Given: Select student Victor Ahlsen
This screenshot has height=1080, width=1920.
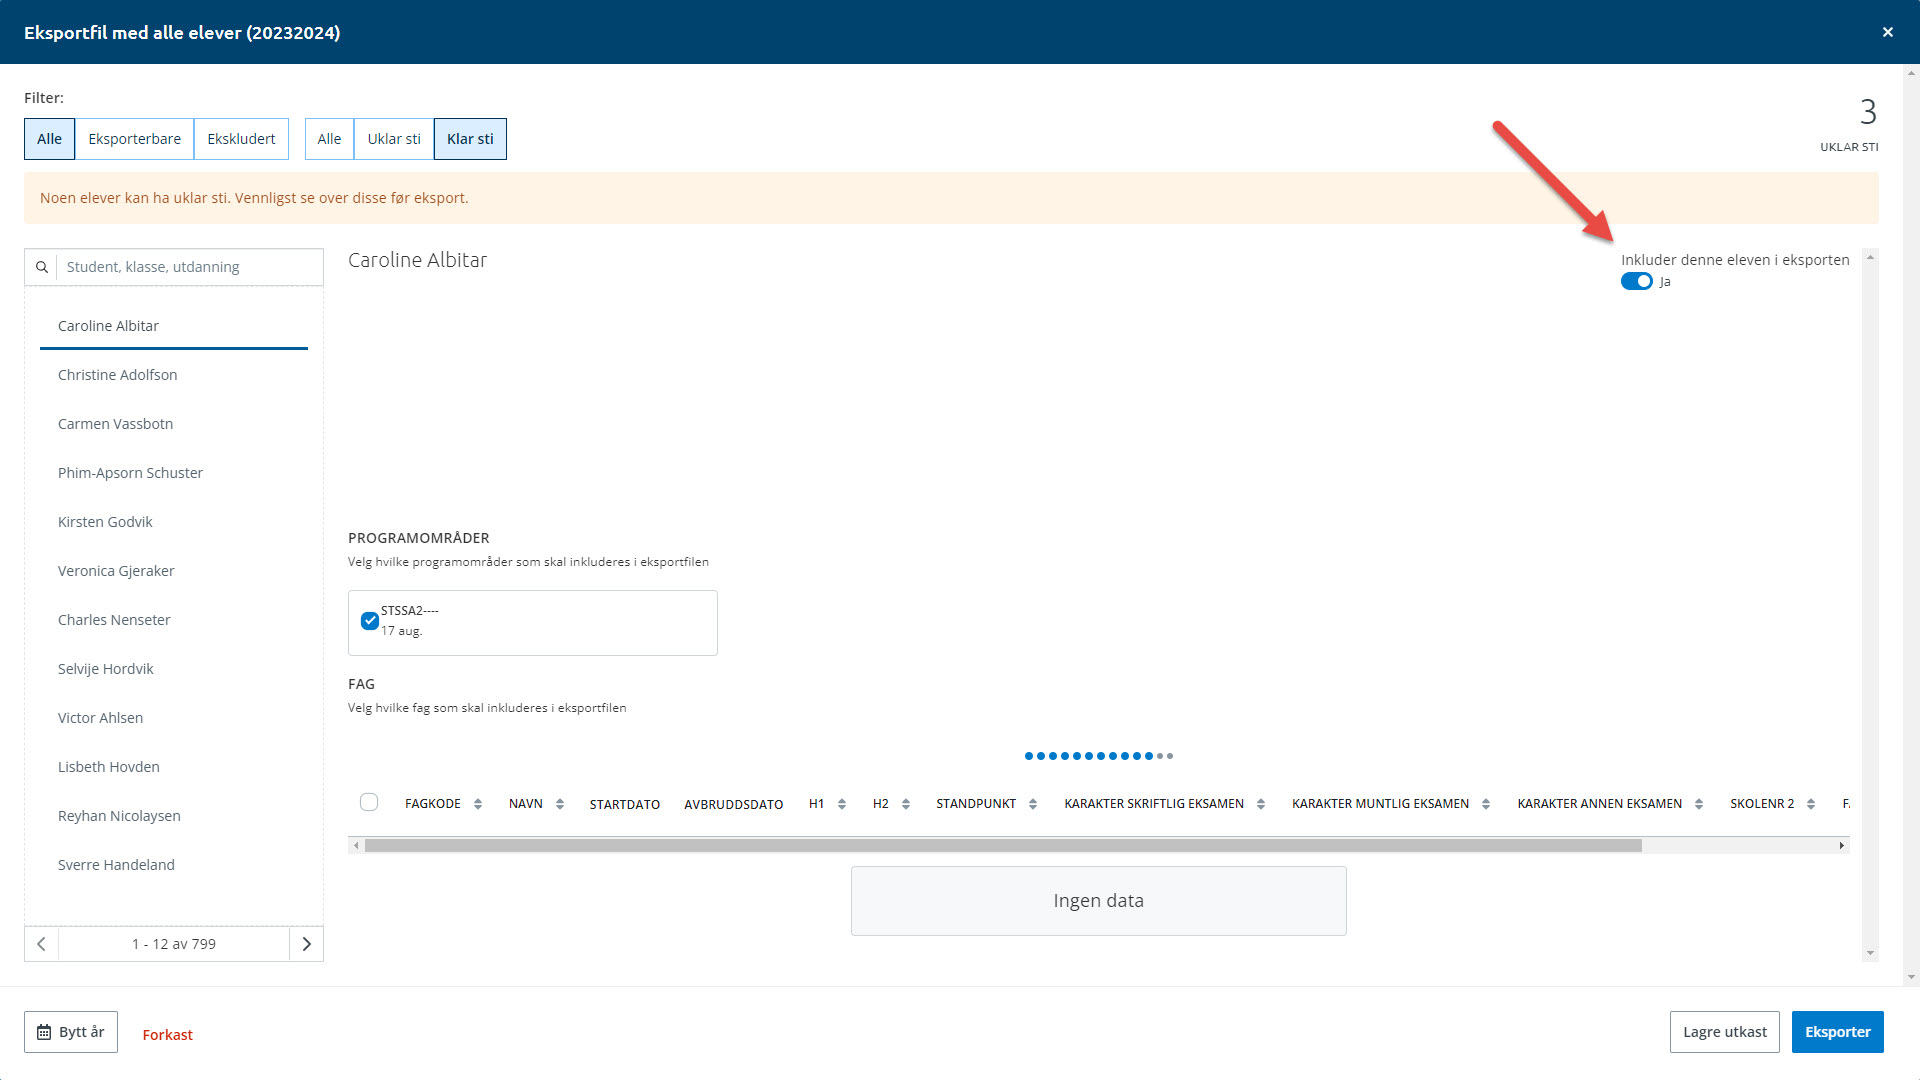Looking at the screenshot, I should tap(174, 718).
